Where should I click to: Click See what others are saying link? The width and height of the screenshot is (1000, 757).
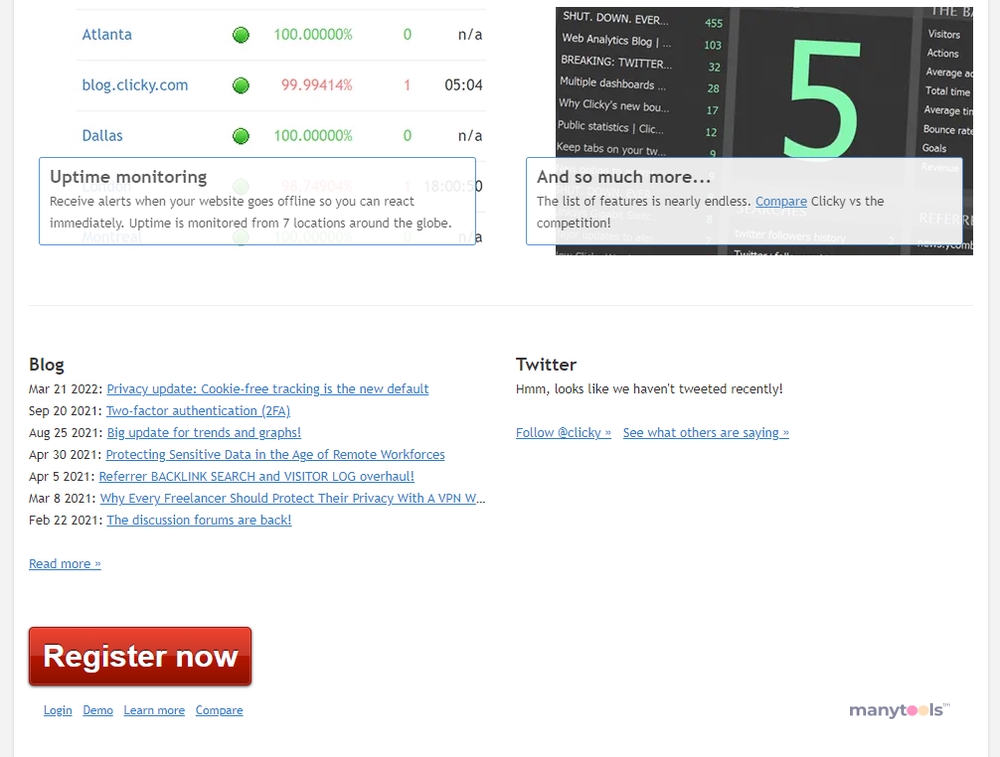pos(705,432)
